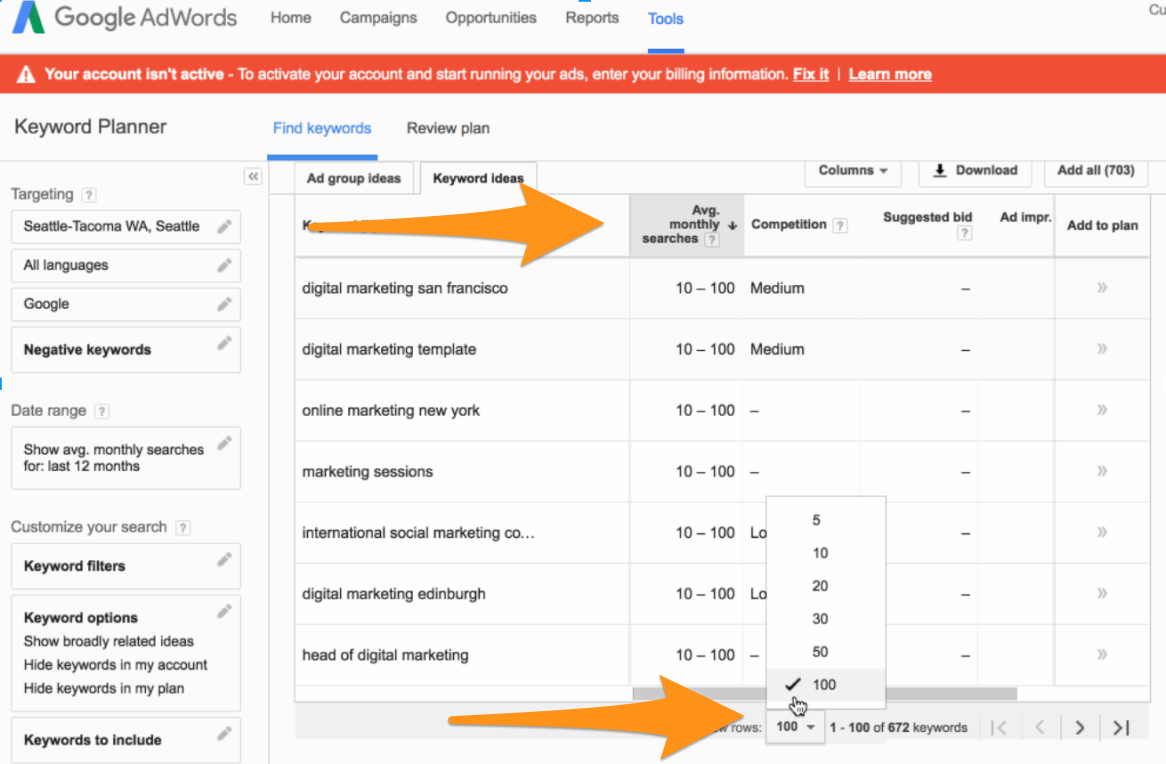Image resolution: width=1166 pixels, height=764 pixels.
Task: Go to previous page of keywords
Action: [1040, 728]
